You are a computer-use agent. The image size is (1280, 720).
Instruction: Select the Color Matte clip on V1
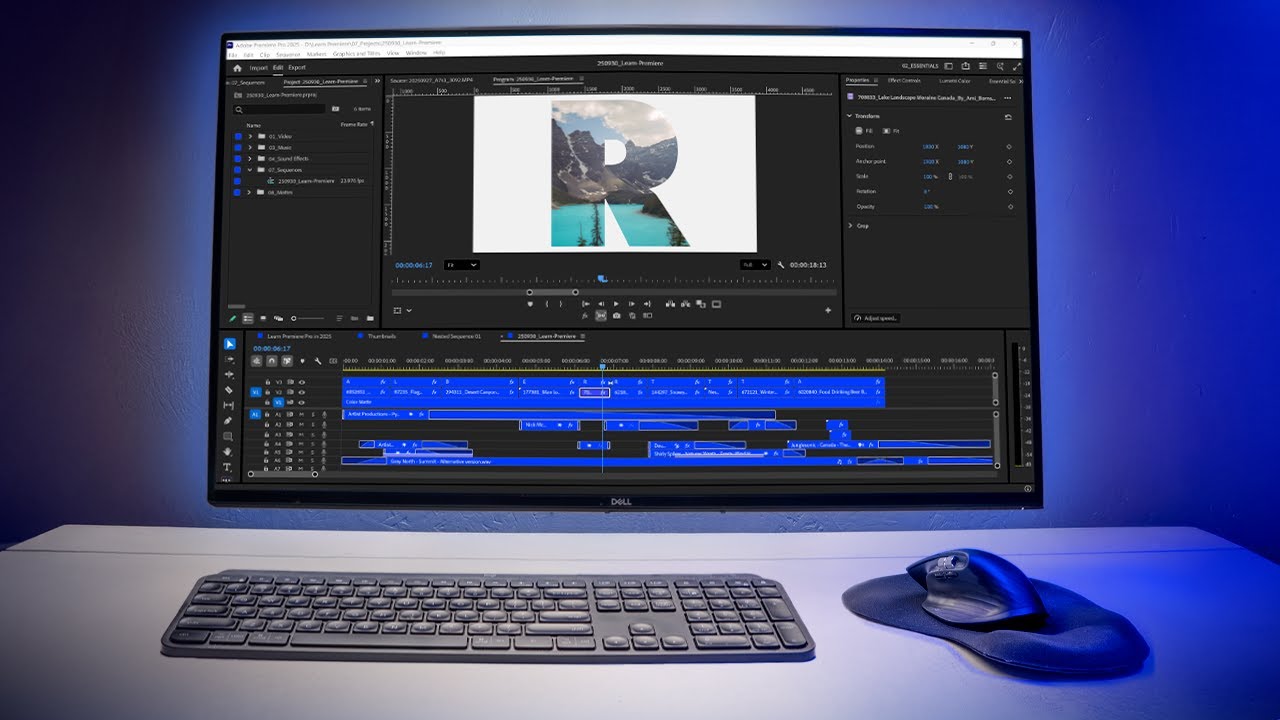[x=613, y=403]
